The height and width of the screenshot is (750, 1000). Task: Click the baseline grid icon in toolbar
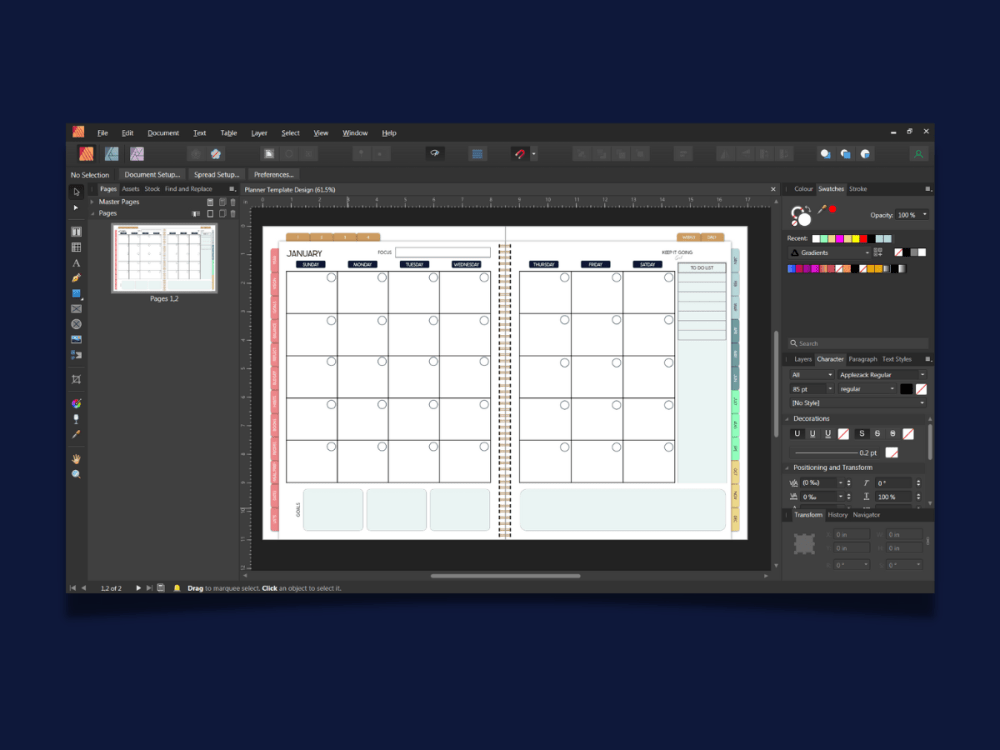[476, 154]
